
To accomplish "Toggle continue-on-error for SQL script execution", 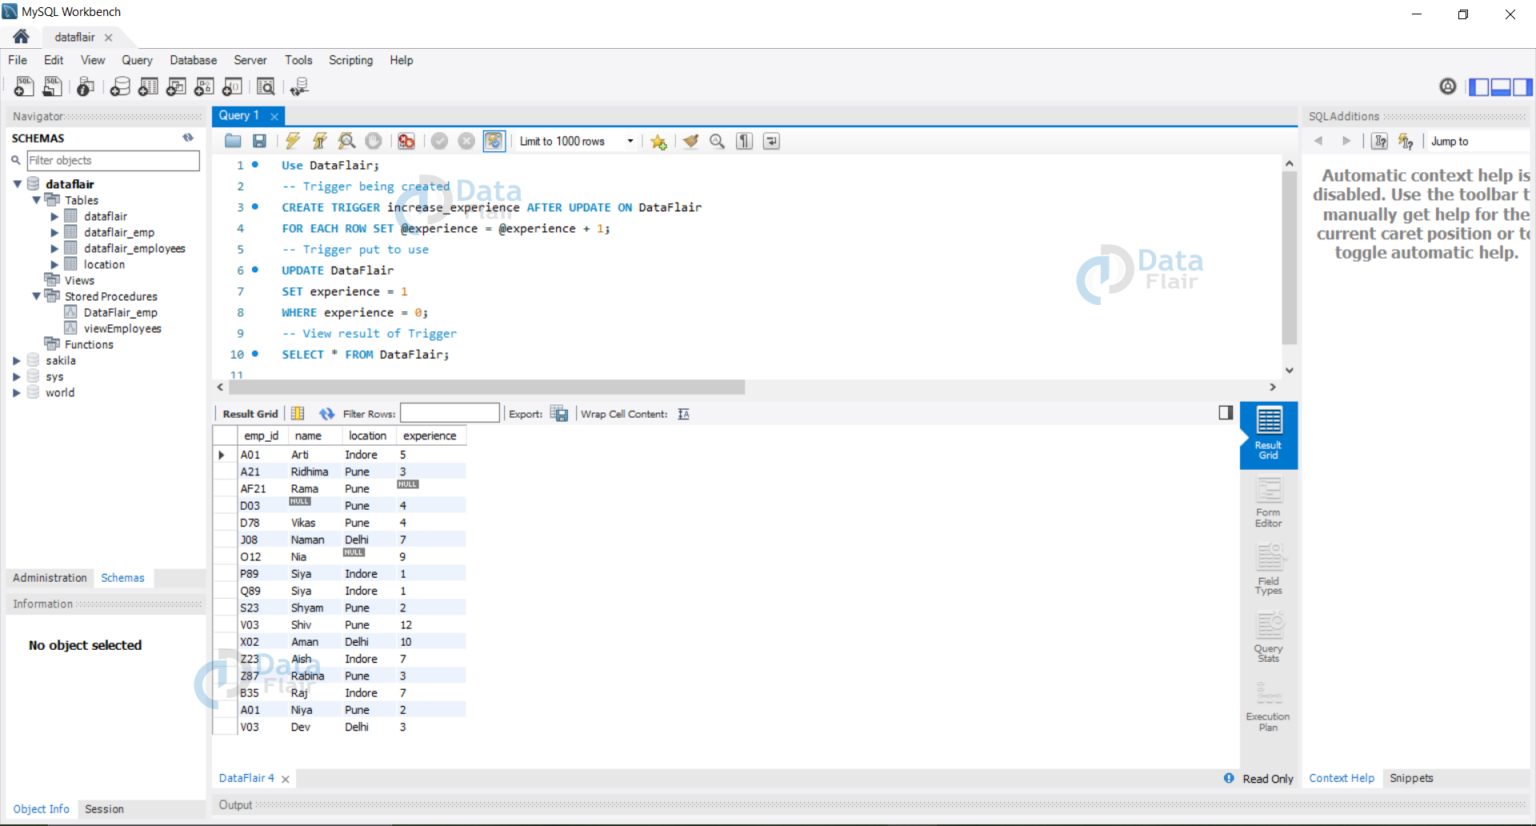I will pos(406,141).
